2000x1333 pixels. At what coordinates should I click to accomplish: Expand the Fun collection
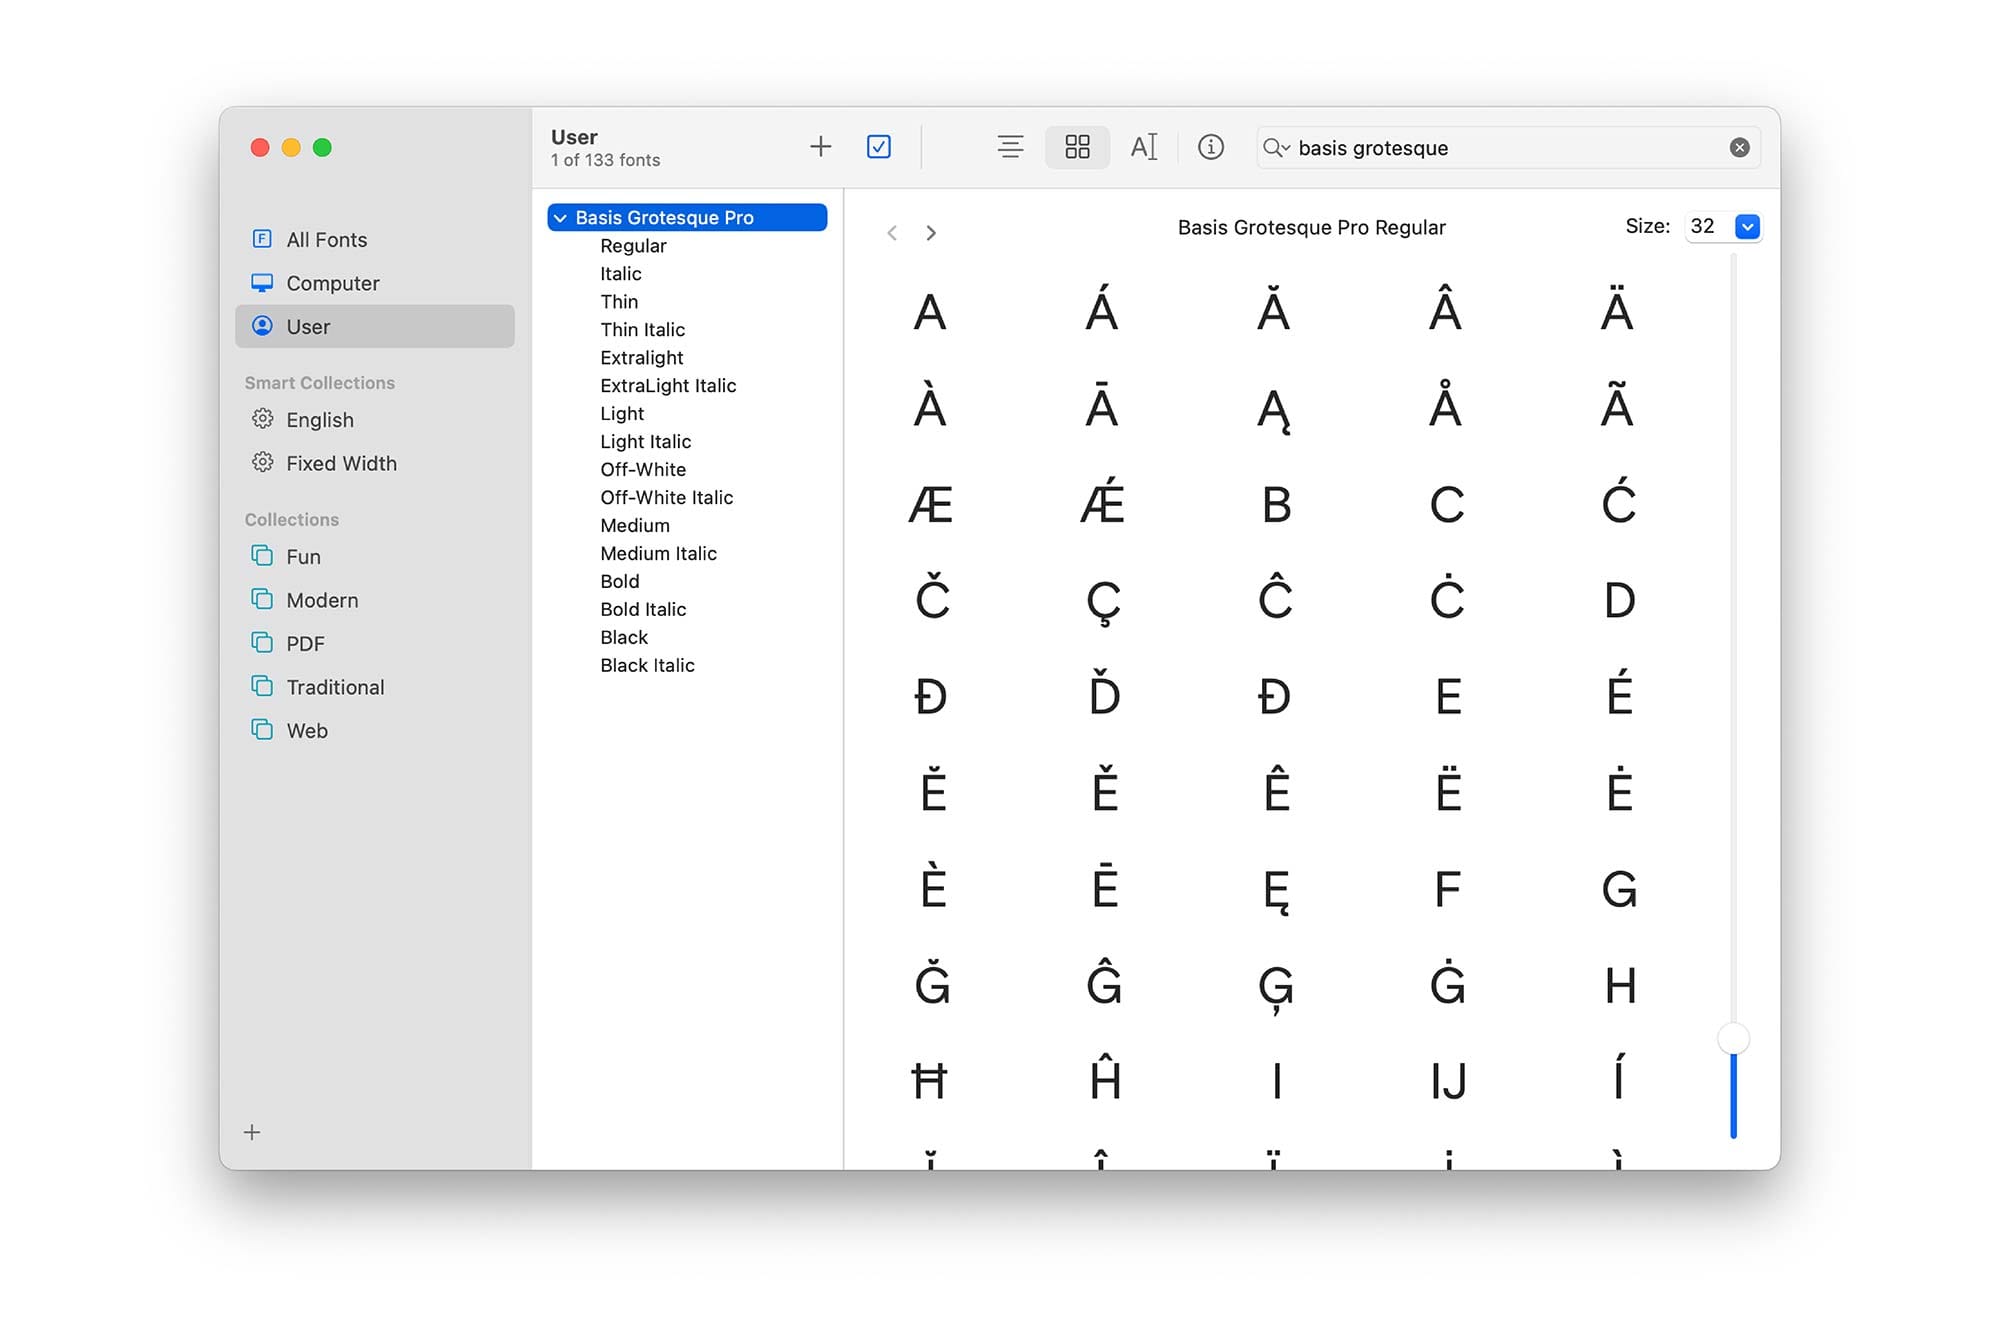tap(303, 556)
